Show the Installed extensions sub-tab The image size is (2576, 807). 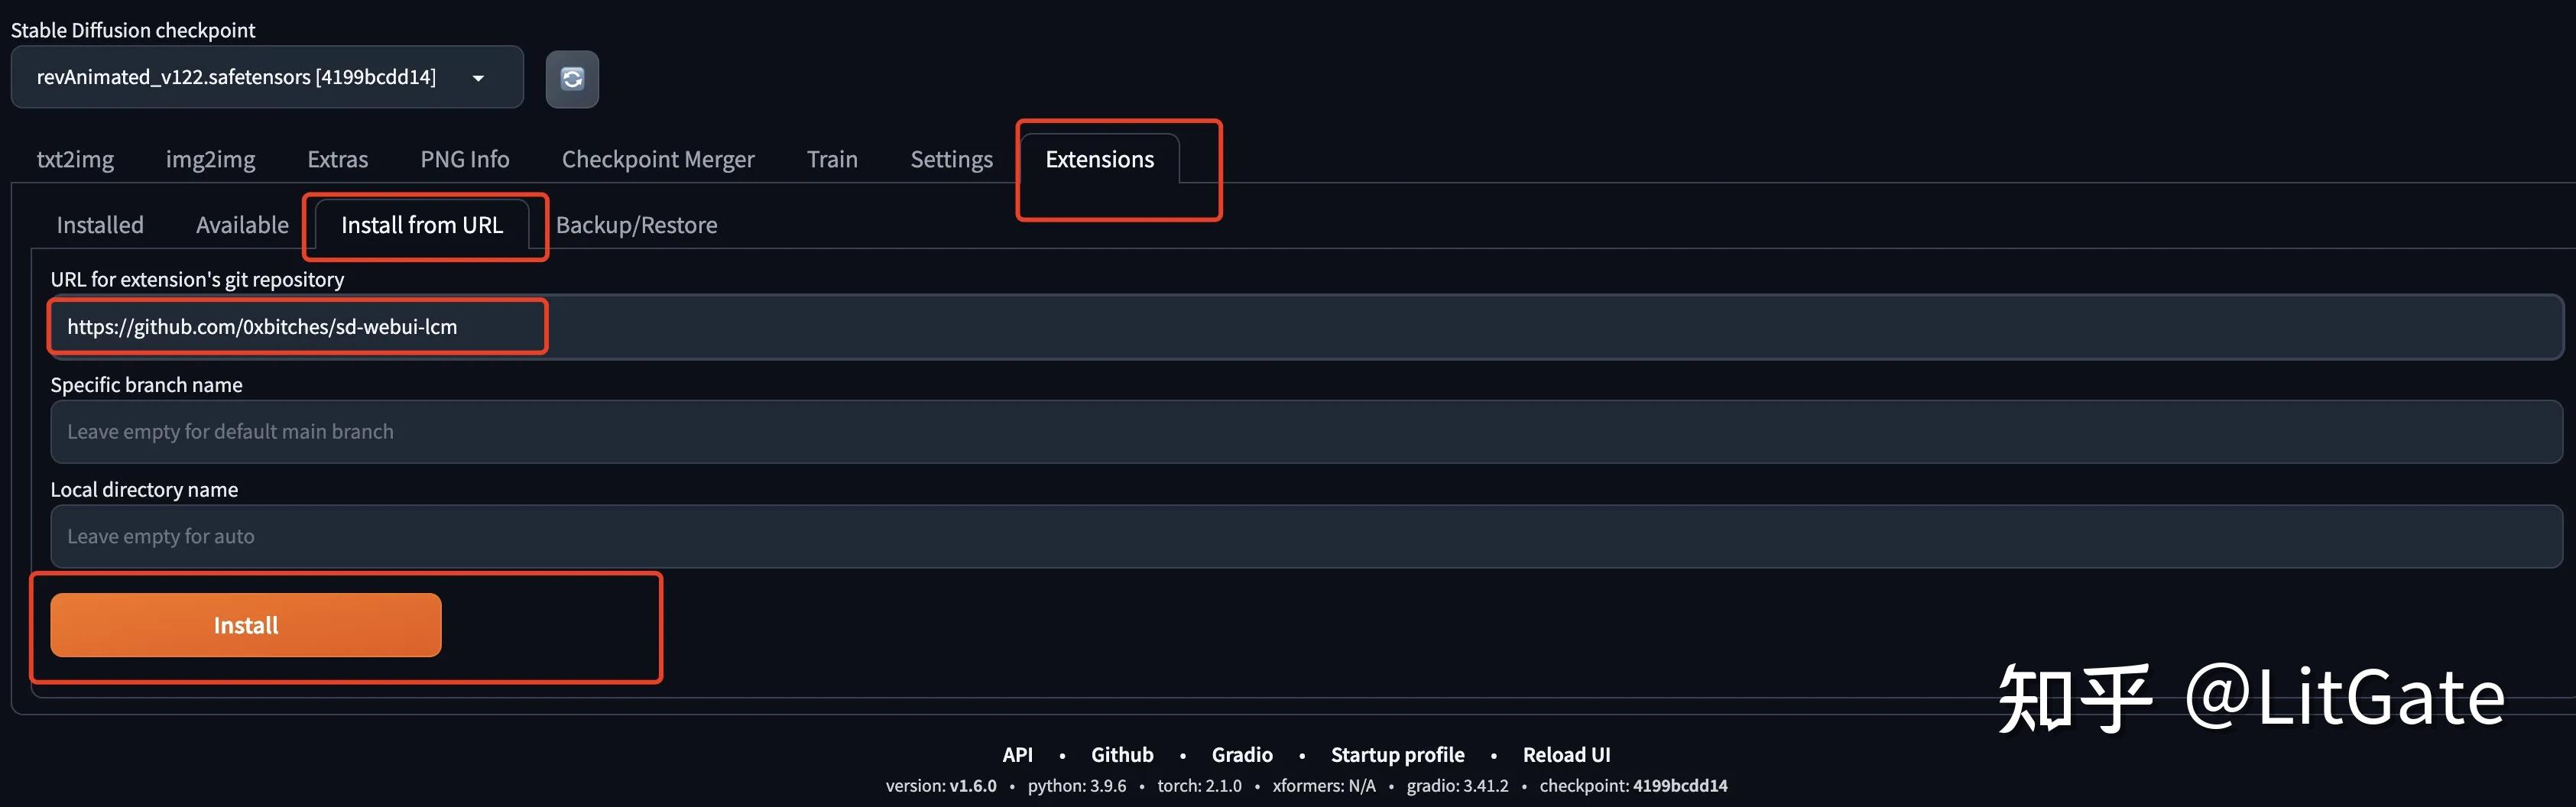click(x=100, y=225)
